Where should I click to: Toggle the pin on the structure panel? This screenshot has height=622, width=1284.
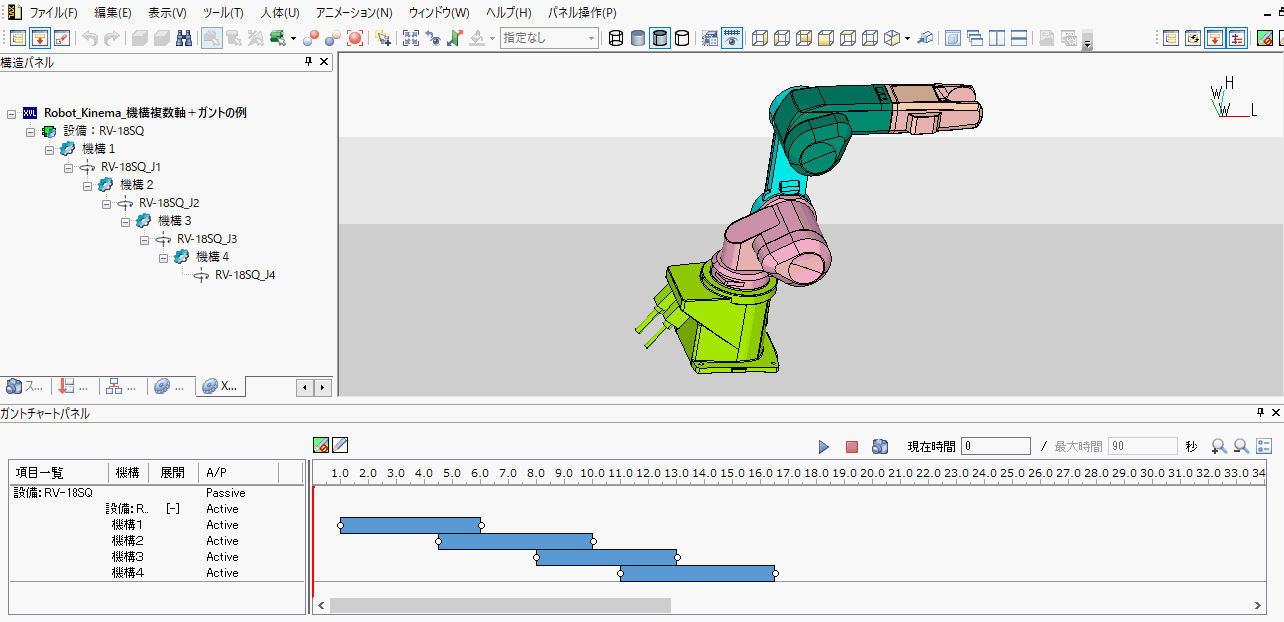(308, 62)
